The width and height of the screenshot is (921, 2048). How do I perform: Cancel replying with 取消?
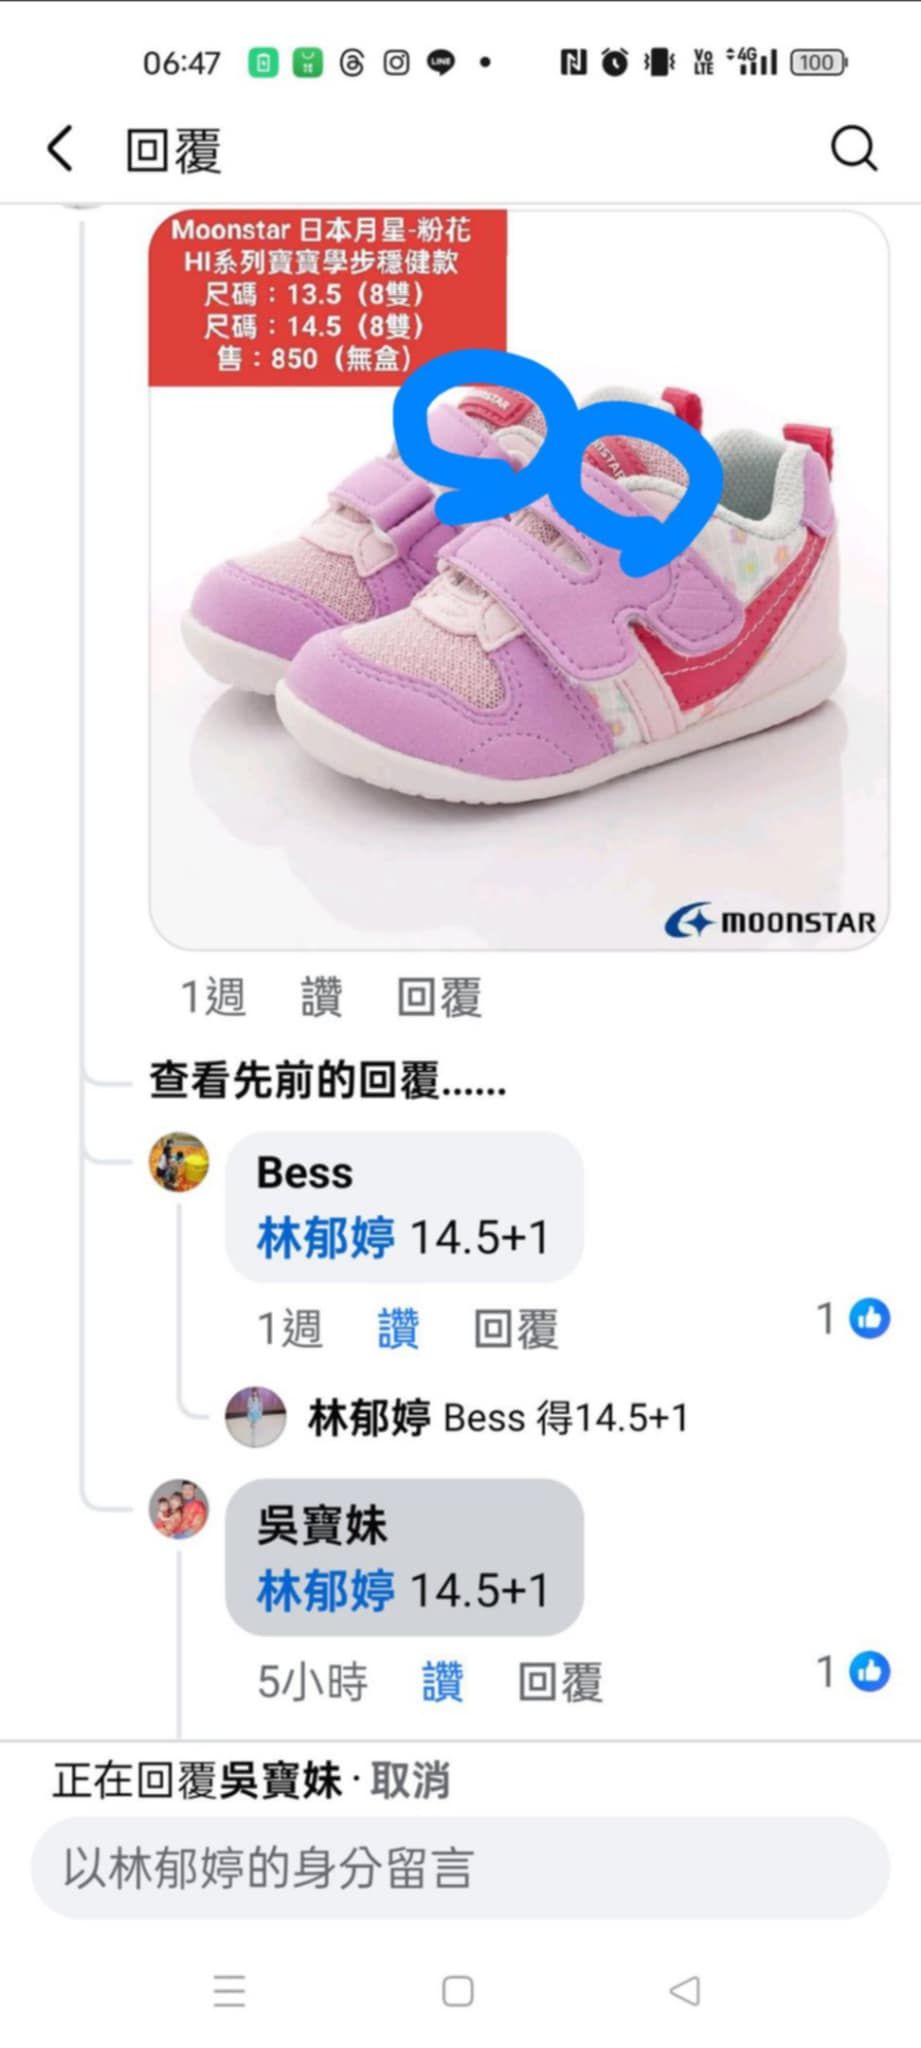click(x=410, y=1781)
